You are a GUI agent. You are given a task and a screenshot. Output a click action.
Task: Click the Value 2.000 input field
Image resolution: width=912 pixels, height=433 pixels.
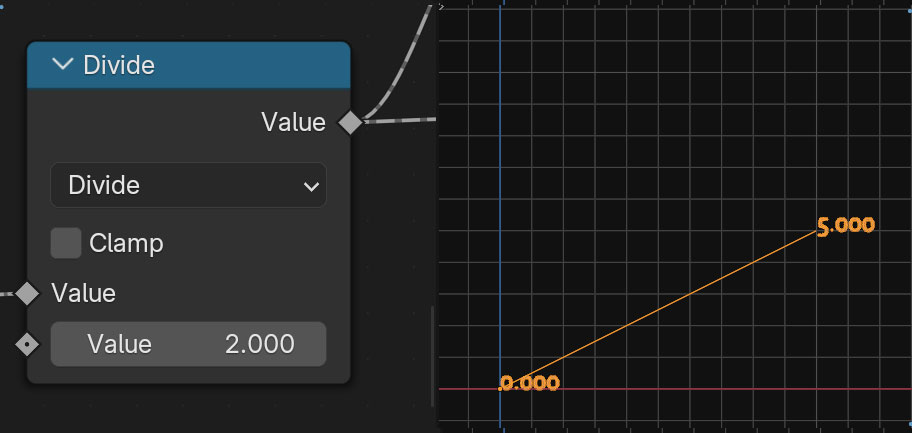[188, 345]
